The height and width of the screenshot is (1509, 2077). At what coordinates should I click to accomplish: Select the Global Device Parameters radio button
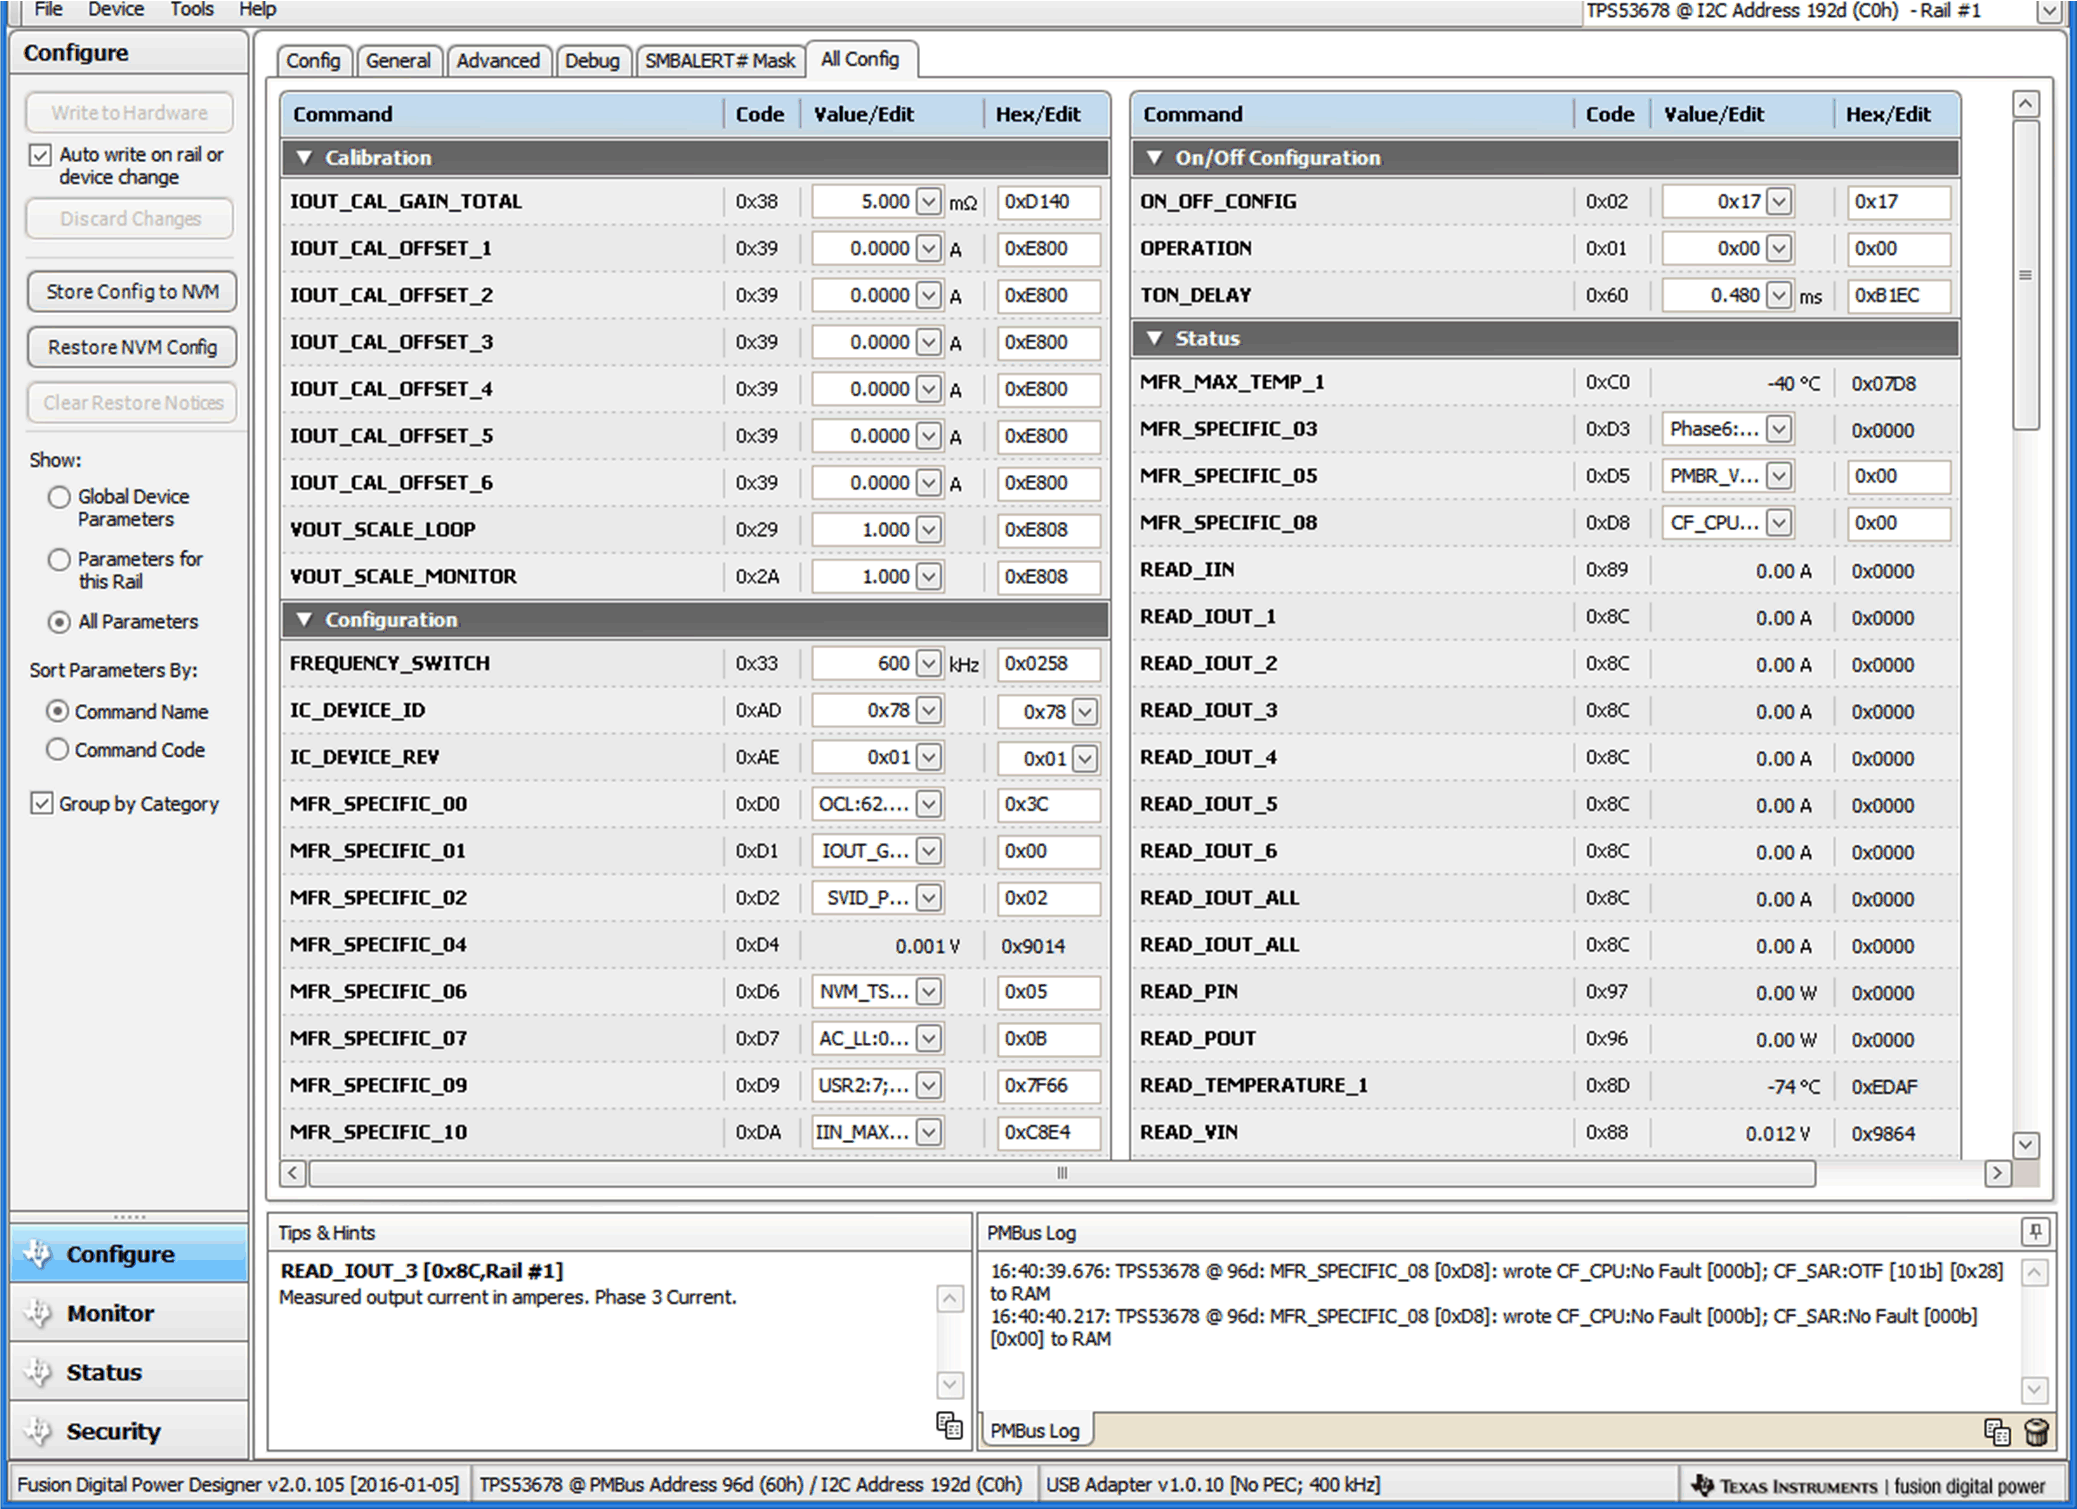click(59, 497)
